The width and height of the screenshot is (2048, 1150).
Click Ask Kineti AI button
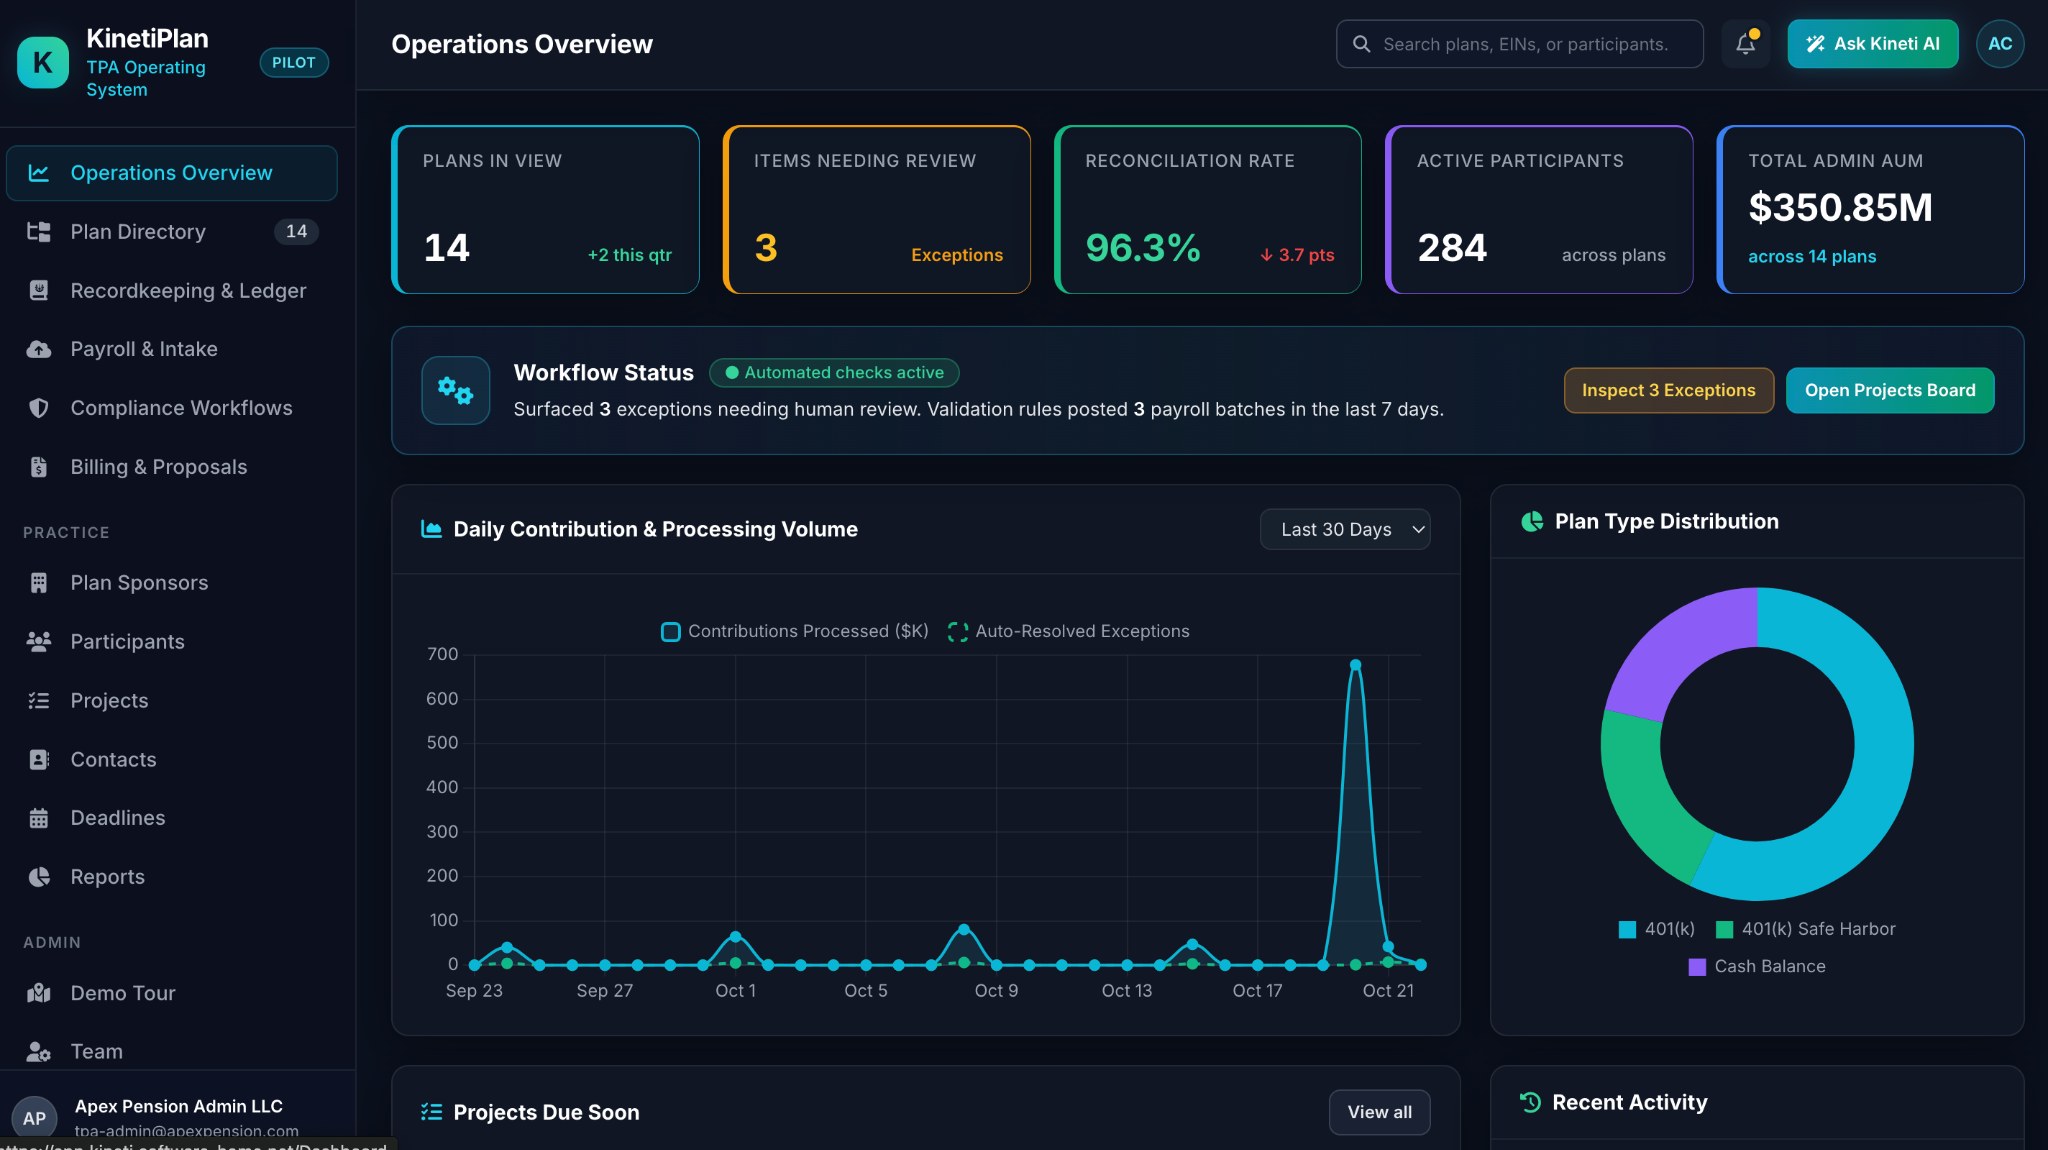coord(1873,44)
